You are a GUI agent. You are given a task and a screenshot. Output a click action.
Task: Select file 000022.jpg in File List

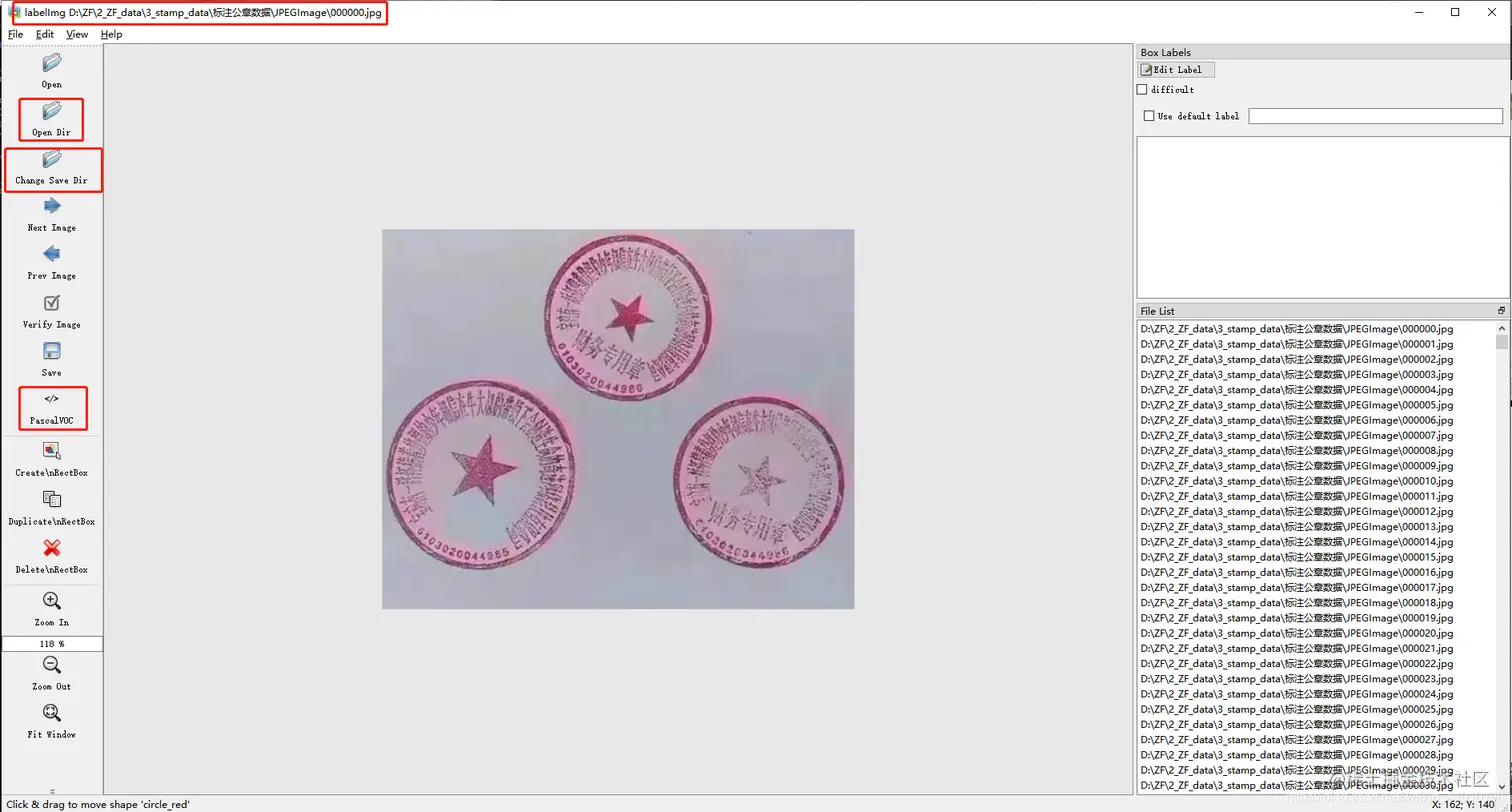pyautogui.click(x=1297, y=664)
